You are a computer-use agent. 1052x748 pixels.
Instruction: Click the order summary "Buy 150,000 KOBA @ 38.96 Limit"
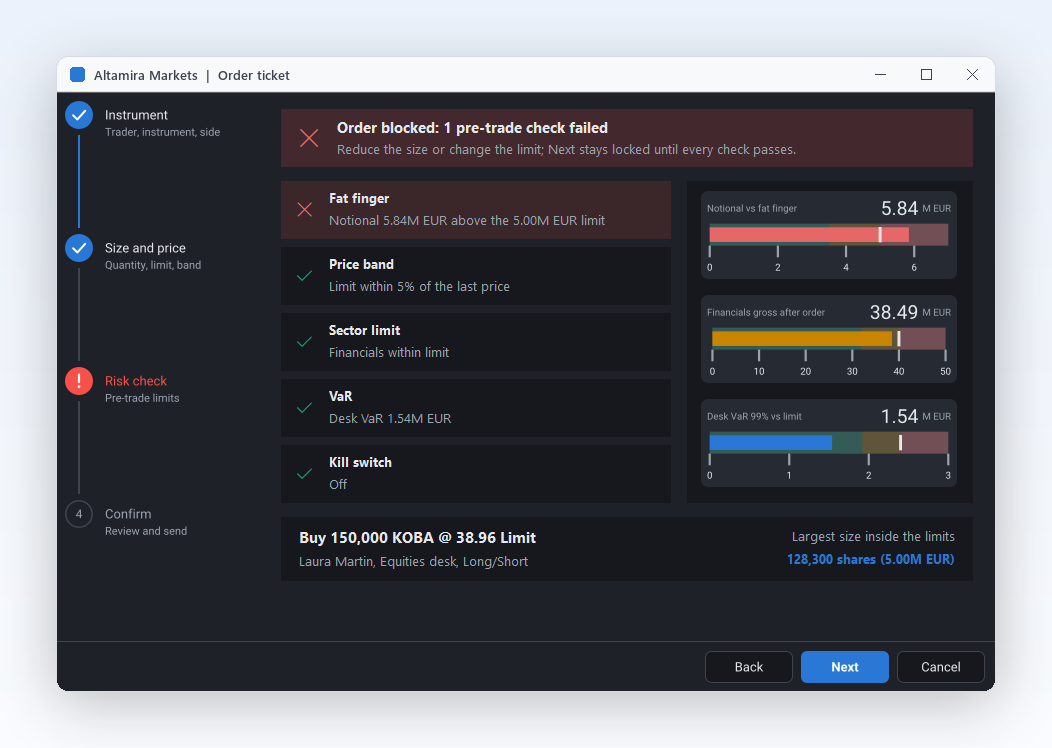pyautogui.click(x=417, y=537)
